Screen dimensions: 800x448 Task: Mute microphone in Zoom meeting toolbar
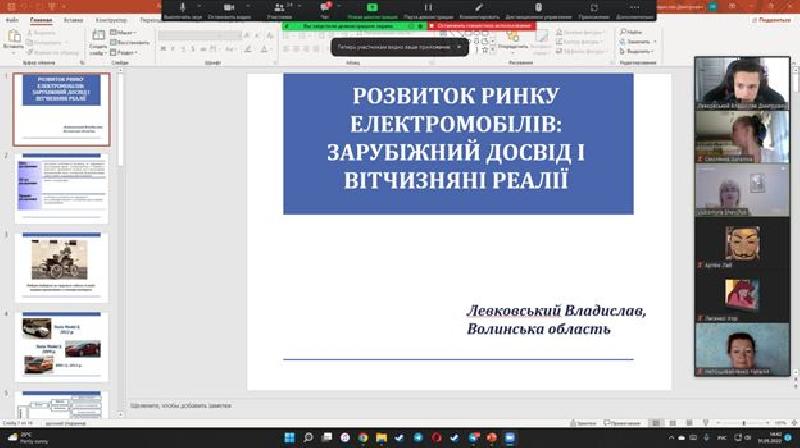[183, 9]
